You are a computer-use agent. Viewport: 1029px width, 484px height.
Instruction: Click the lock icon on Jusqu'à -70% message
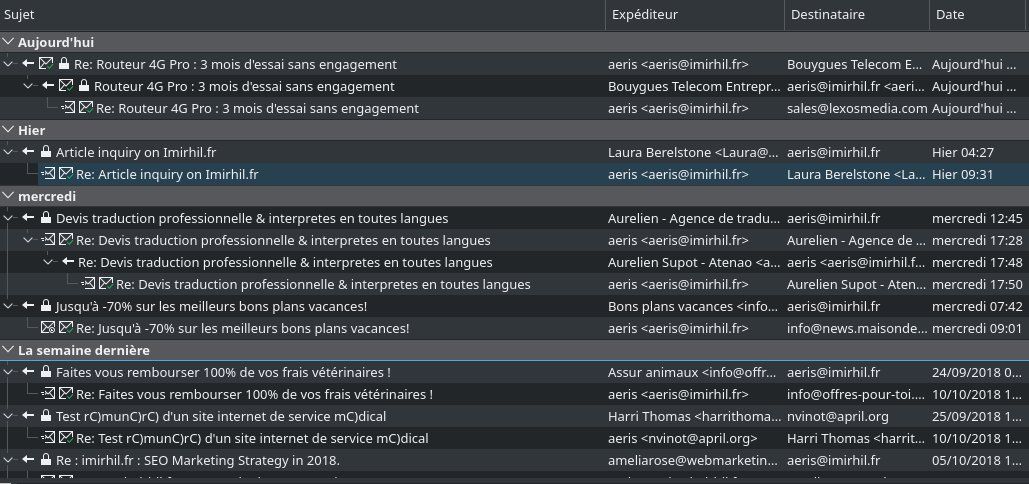point(46,306)
